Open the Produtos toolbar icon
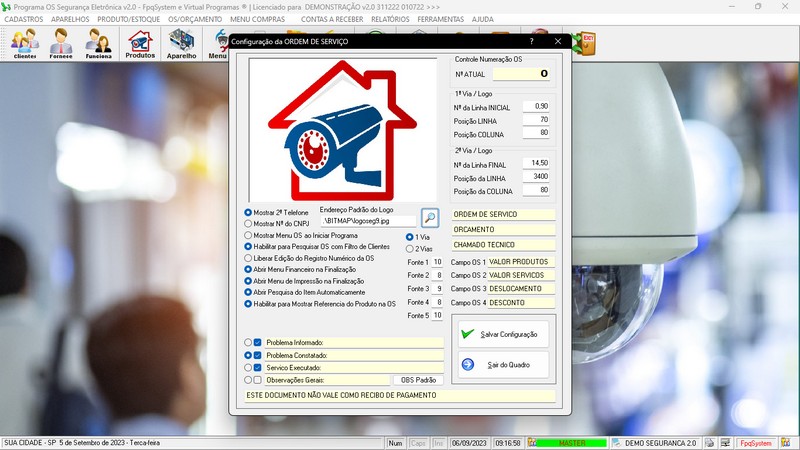Image resolution: width=800 pixels, height=450 pixels. pos(140,44)
